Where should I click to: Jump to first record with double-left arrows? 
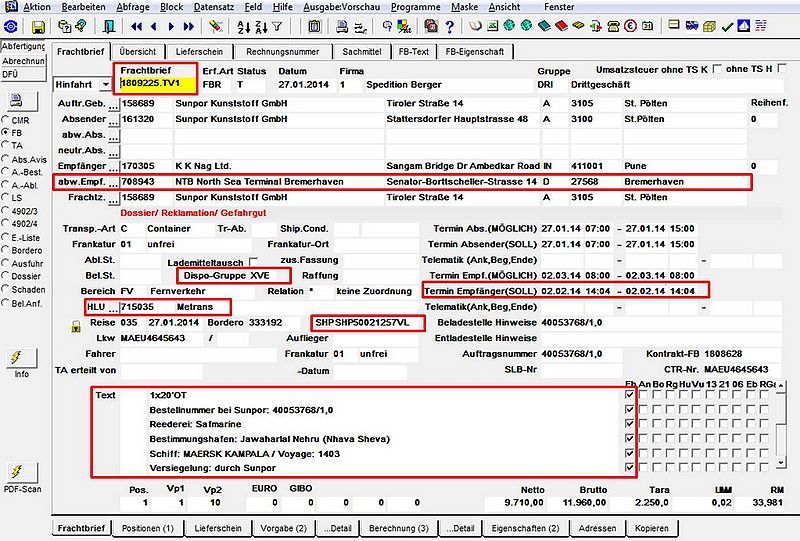(136, 27)
